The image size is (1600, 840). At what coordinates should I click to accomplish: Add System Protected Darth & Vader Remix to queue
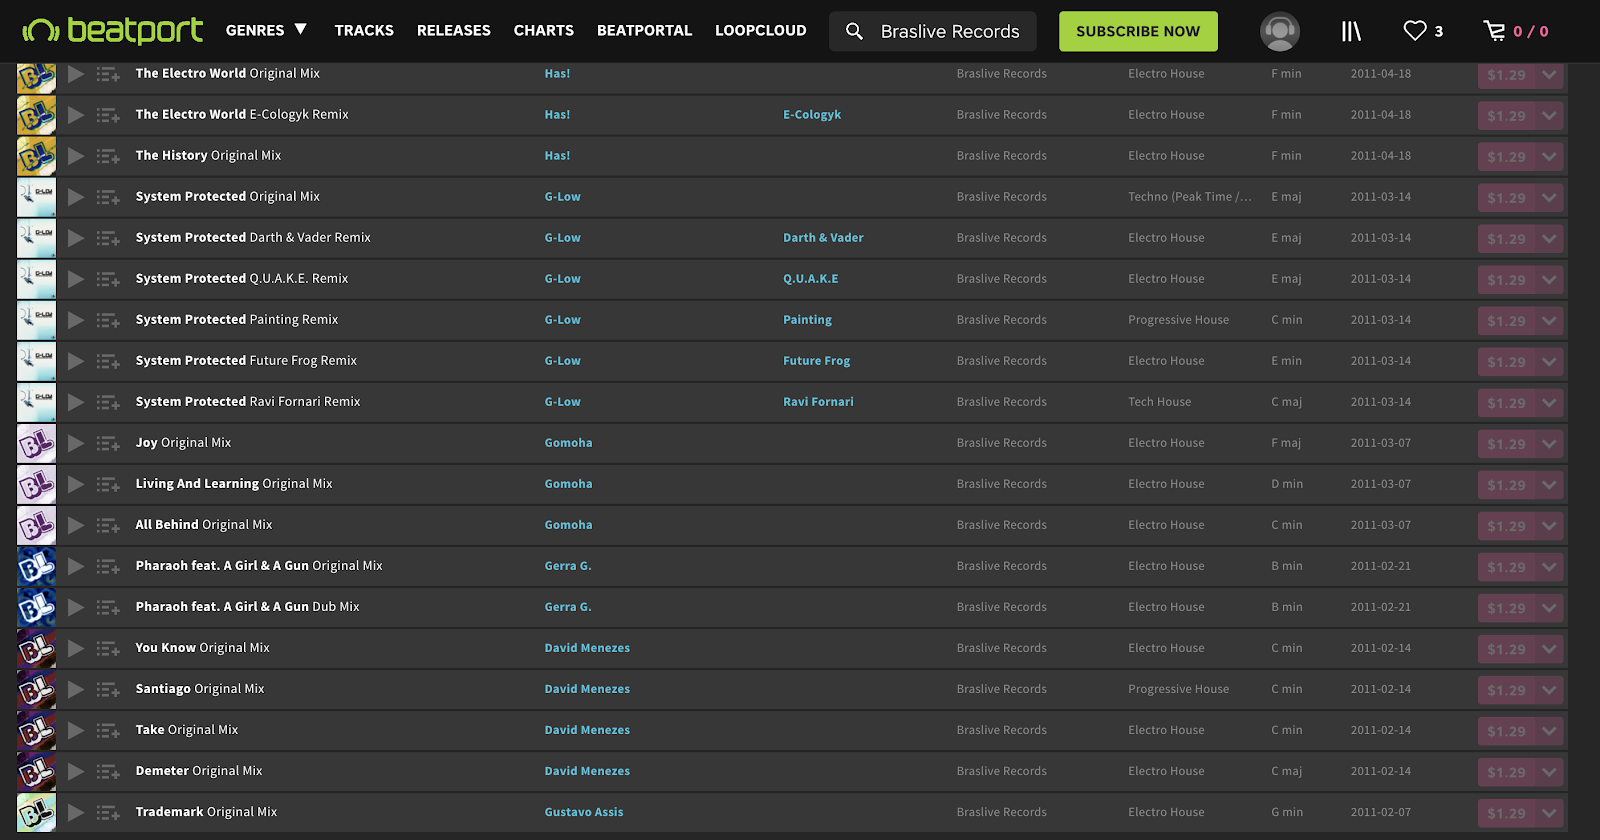tap(108, 238)
